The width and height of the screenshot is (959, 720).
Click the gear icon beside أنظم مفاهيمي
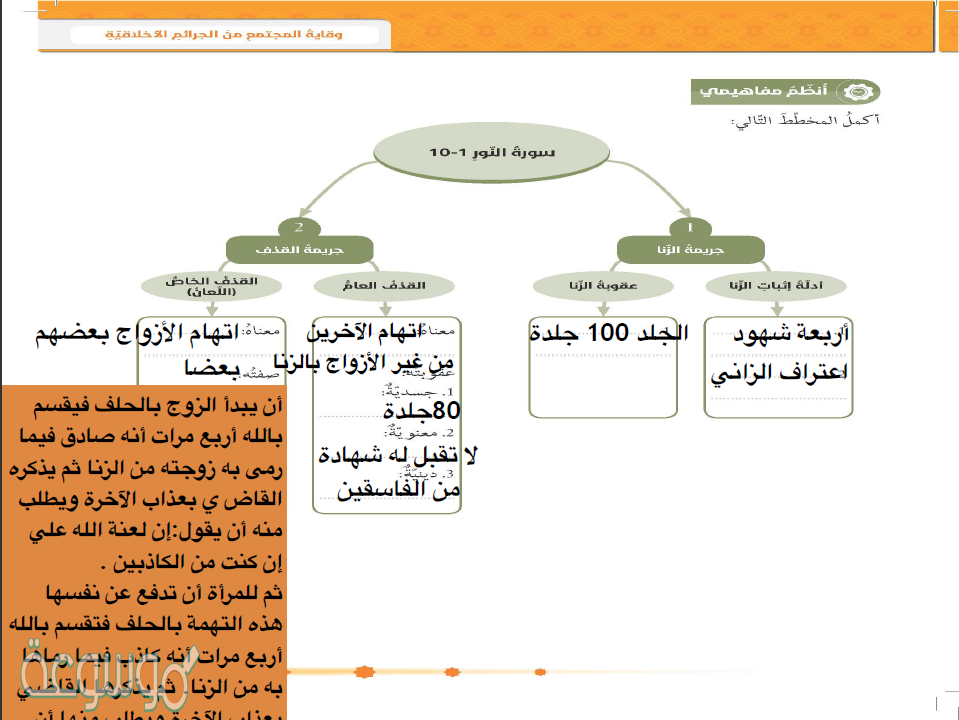click(854, 92)
